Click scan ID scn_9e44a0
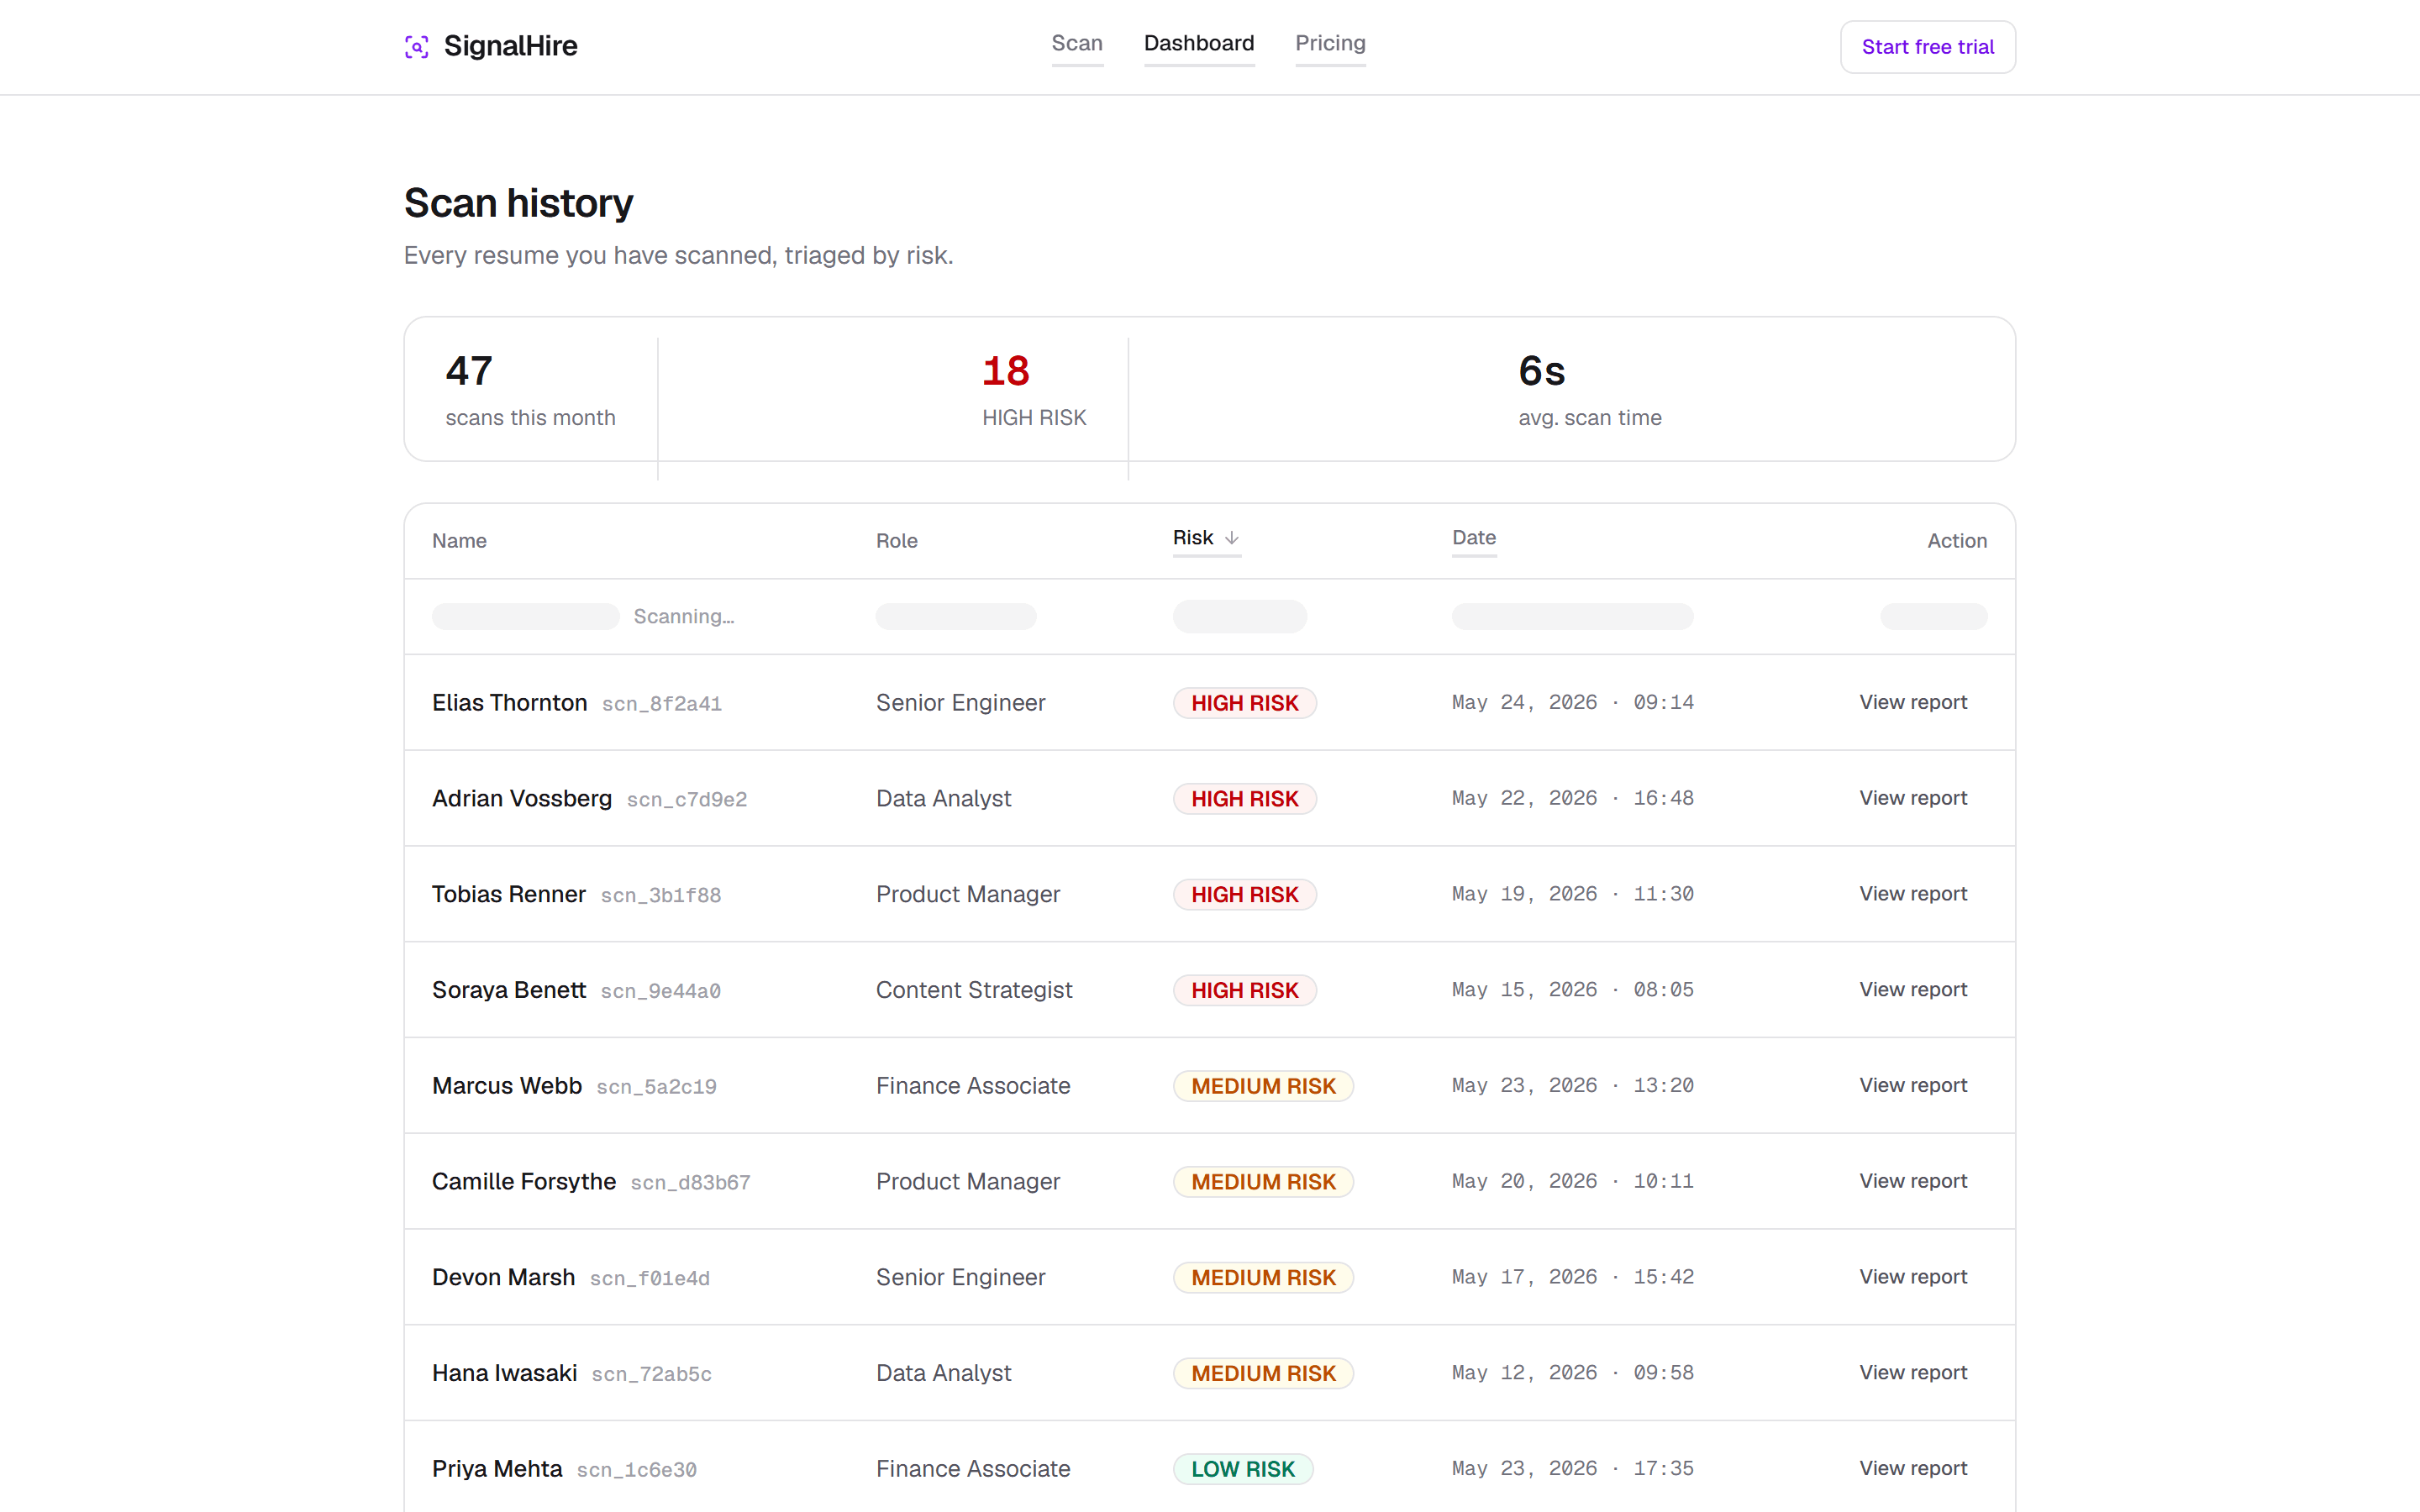Image resolution: width=2420 pixels, height=1512 pixels. click(x=661, y=991)
